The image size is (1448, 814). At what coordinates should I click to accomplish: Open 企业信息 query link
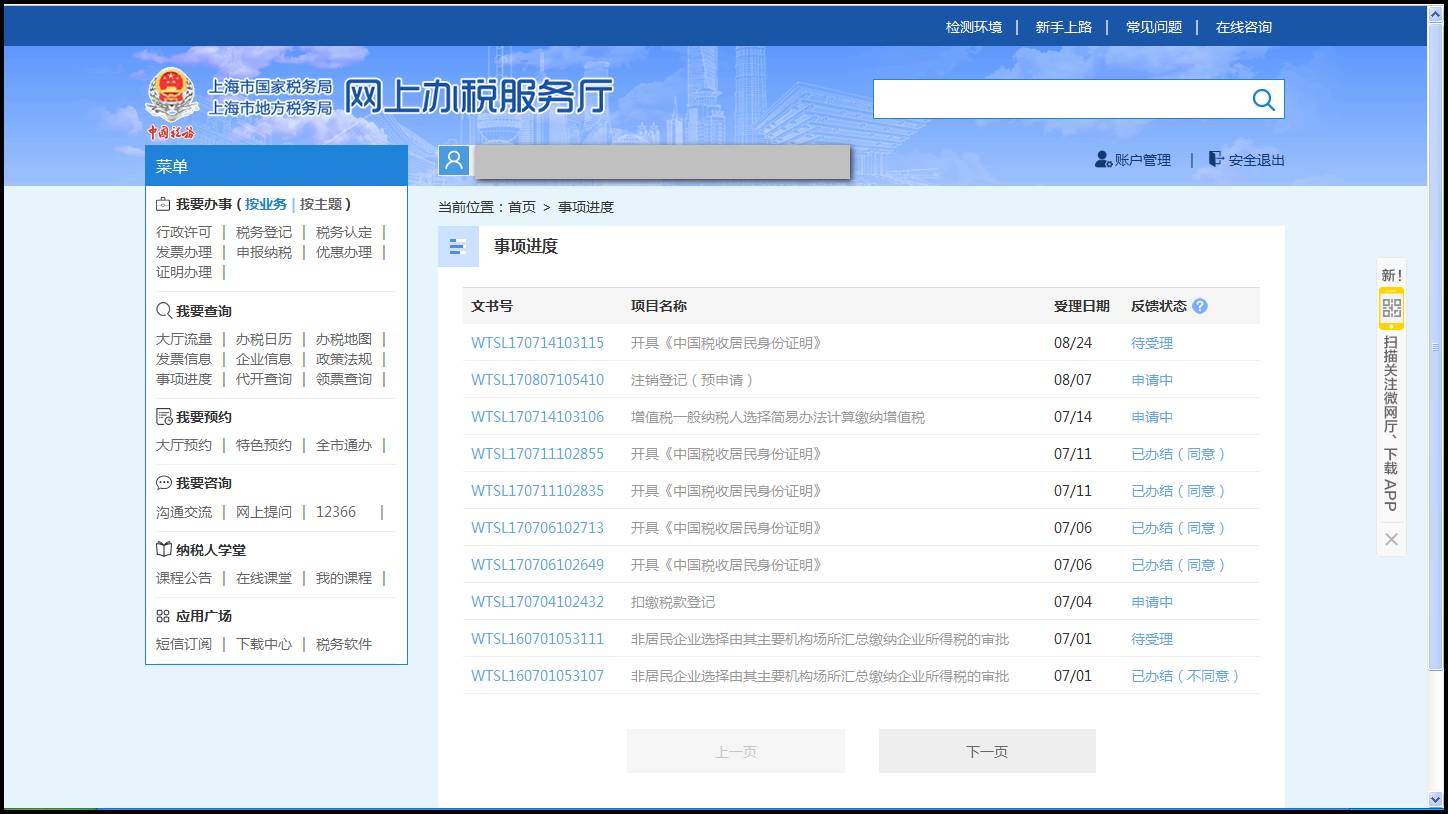click(264, 359)
